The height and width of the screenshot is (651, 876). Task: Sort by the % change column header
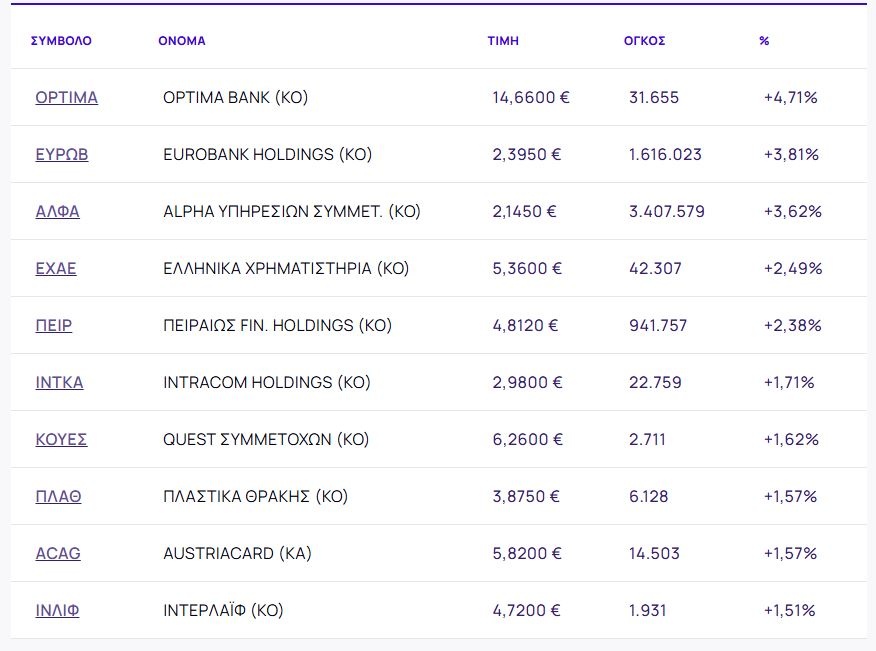point(764,41)
